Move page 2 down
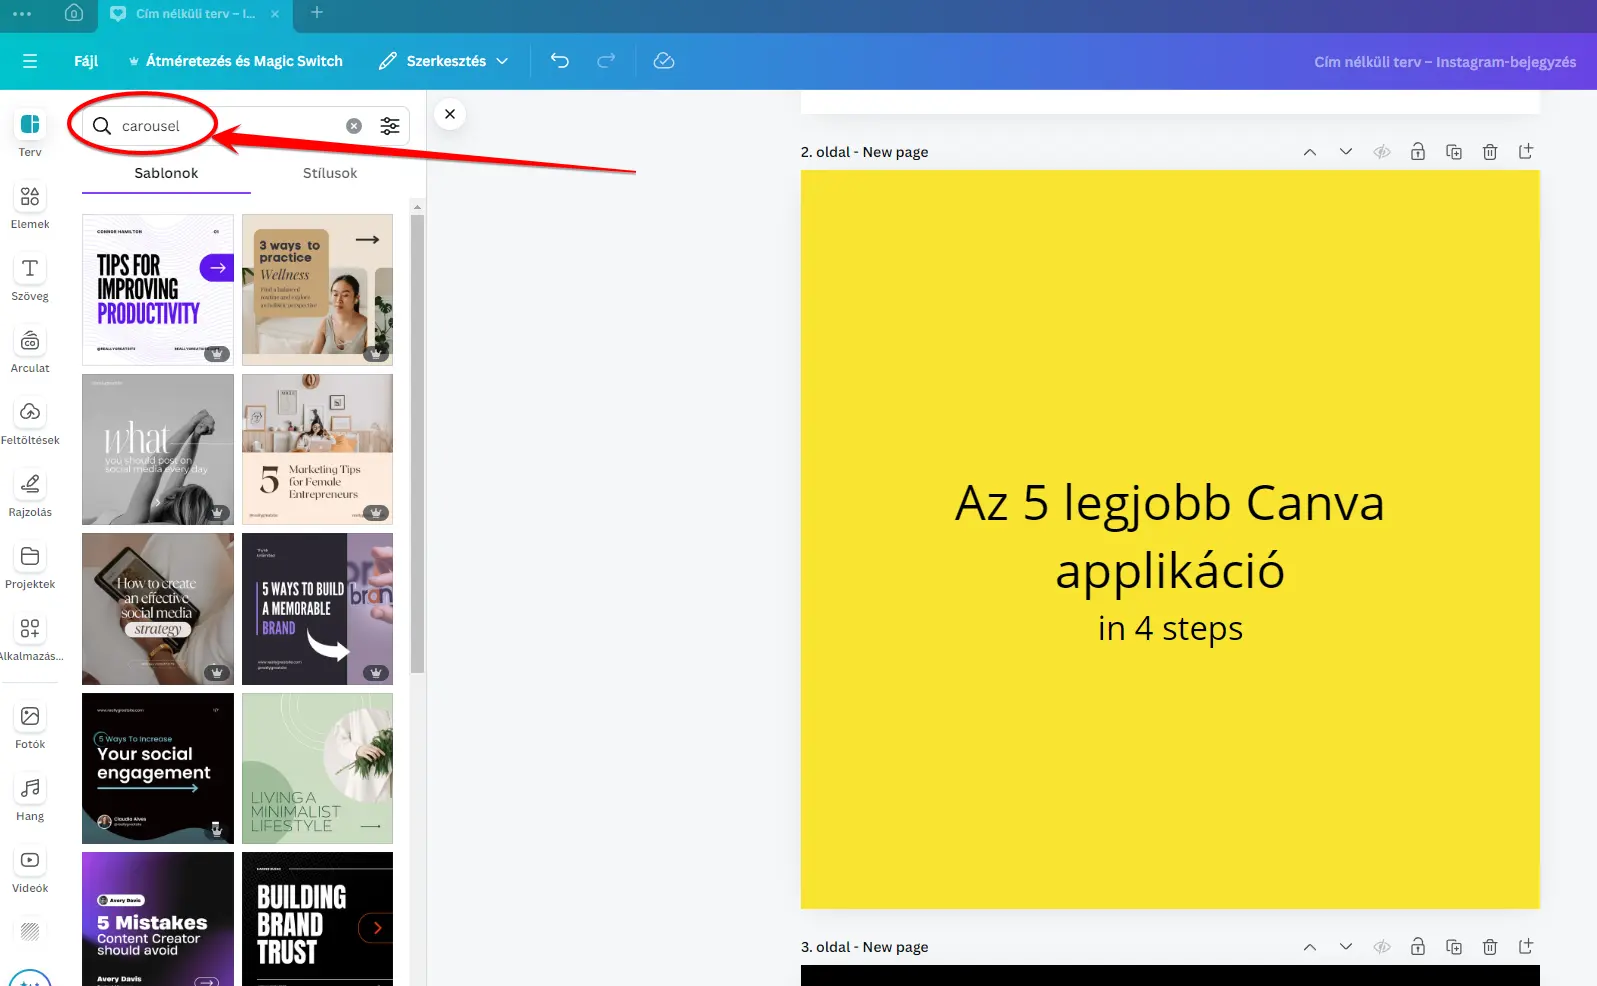 click(x=1346, y=152)
